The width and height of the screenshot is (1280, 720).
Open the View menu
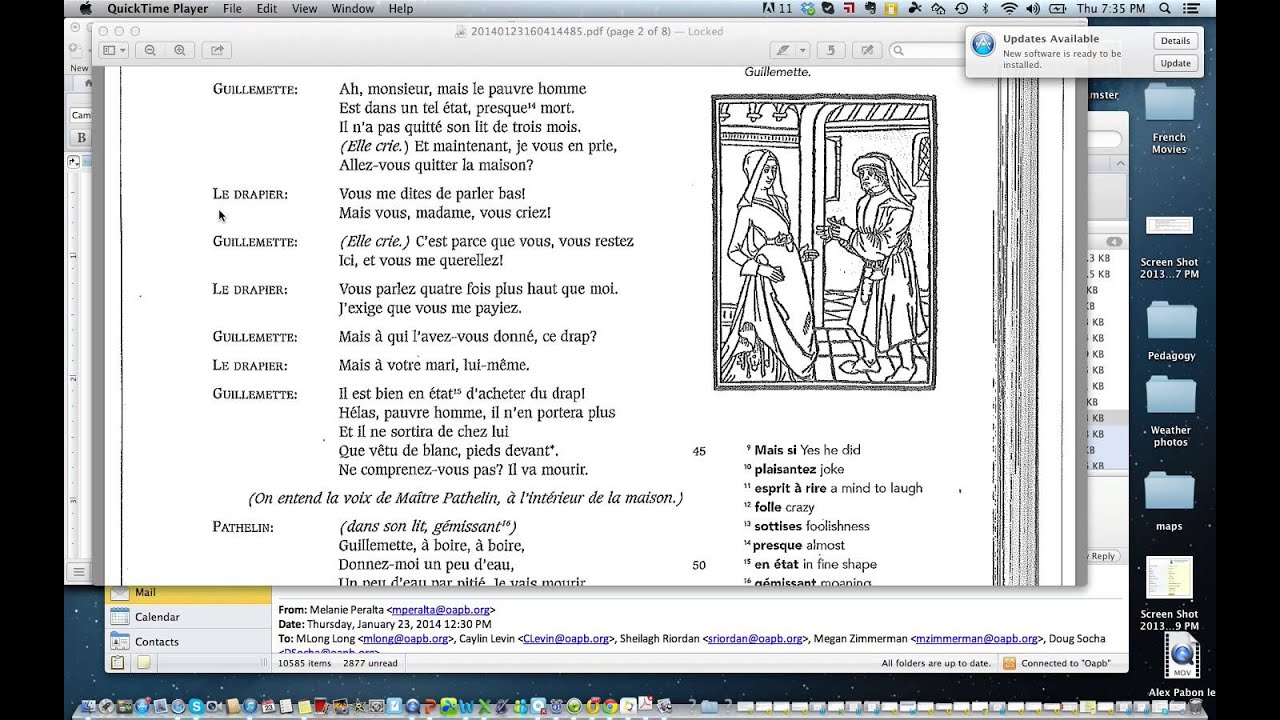tap(304, 8)
